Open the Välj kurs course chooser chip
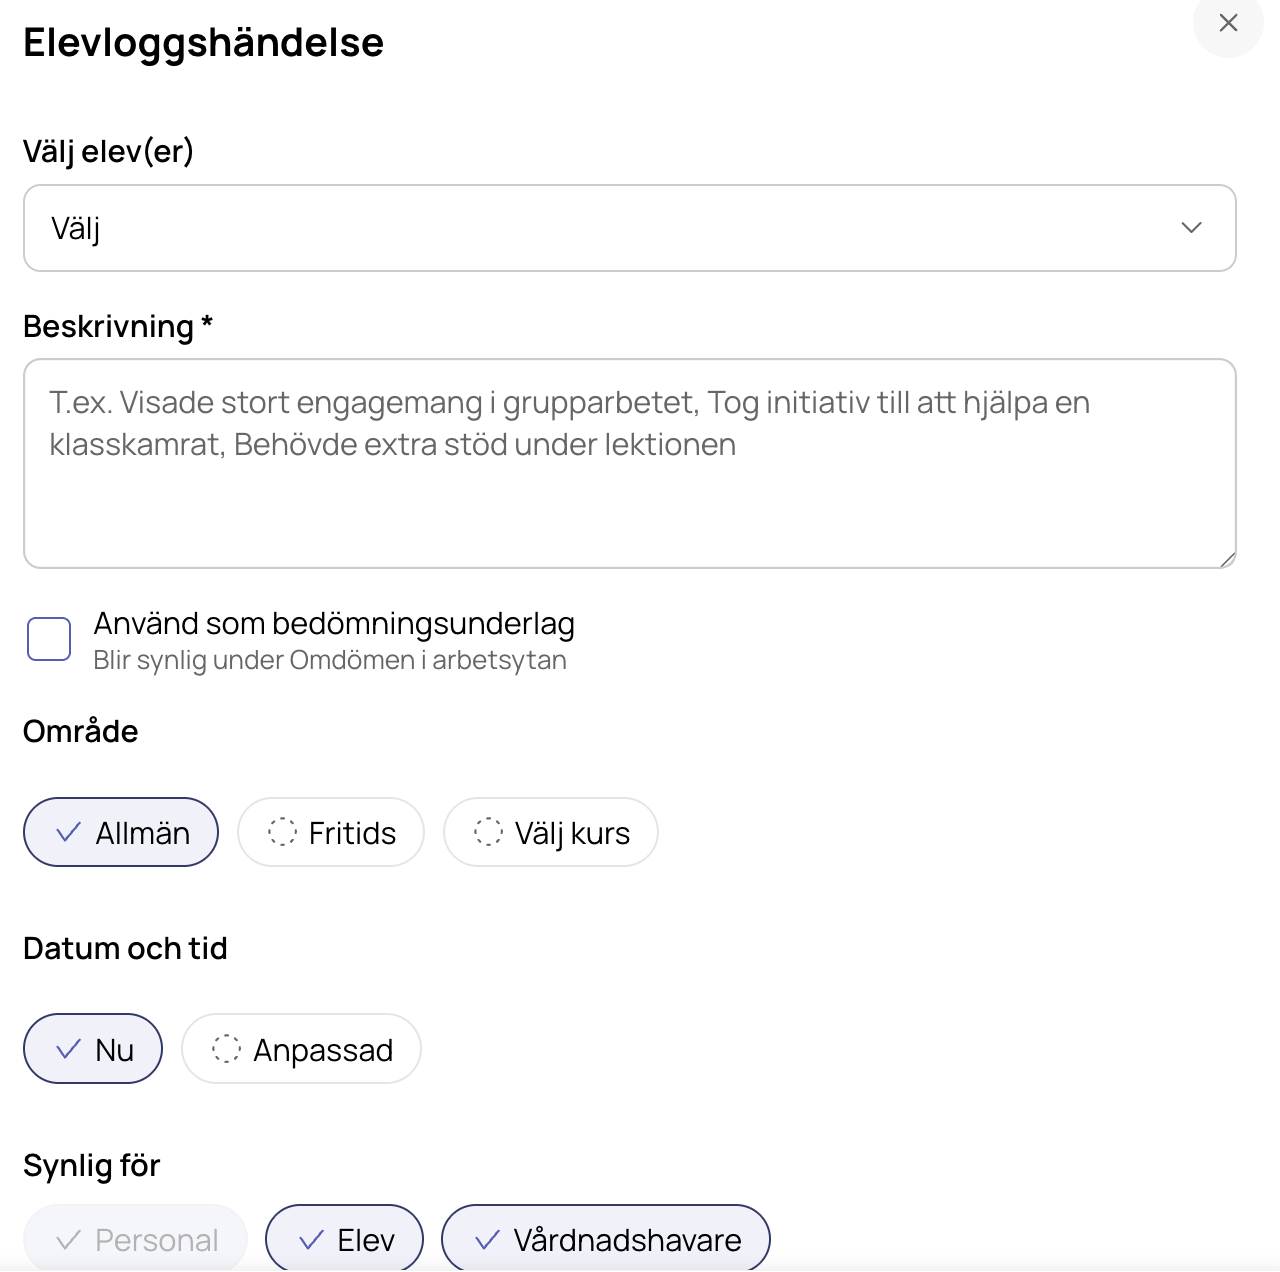Viewport: 1280px width, 1272px height. 551,832
